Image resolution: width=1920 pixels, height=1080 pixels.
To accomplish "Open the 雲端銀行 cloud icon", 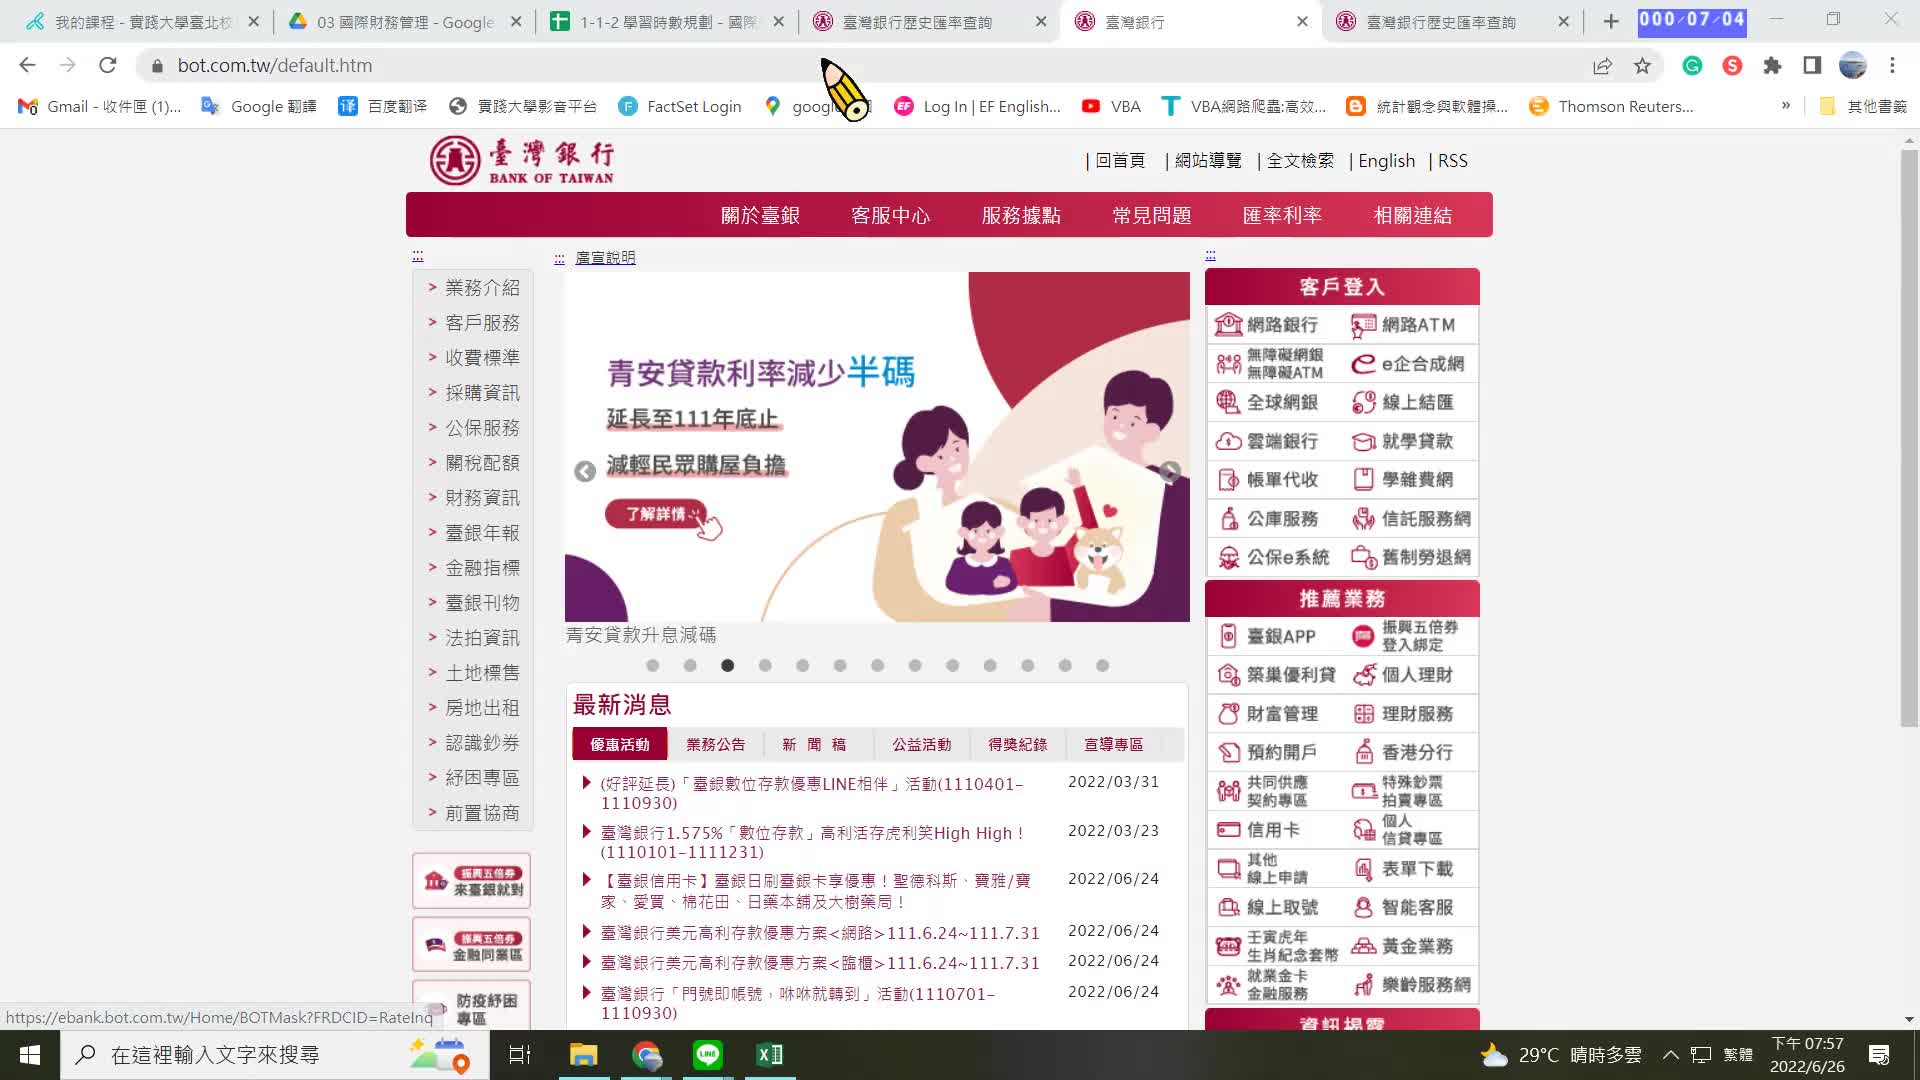I will pos(1228,441).
